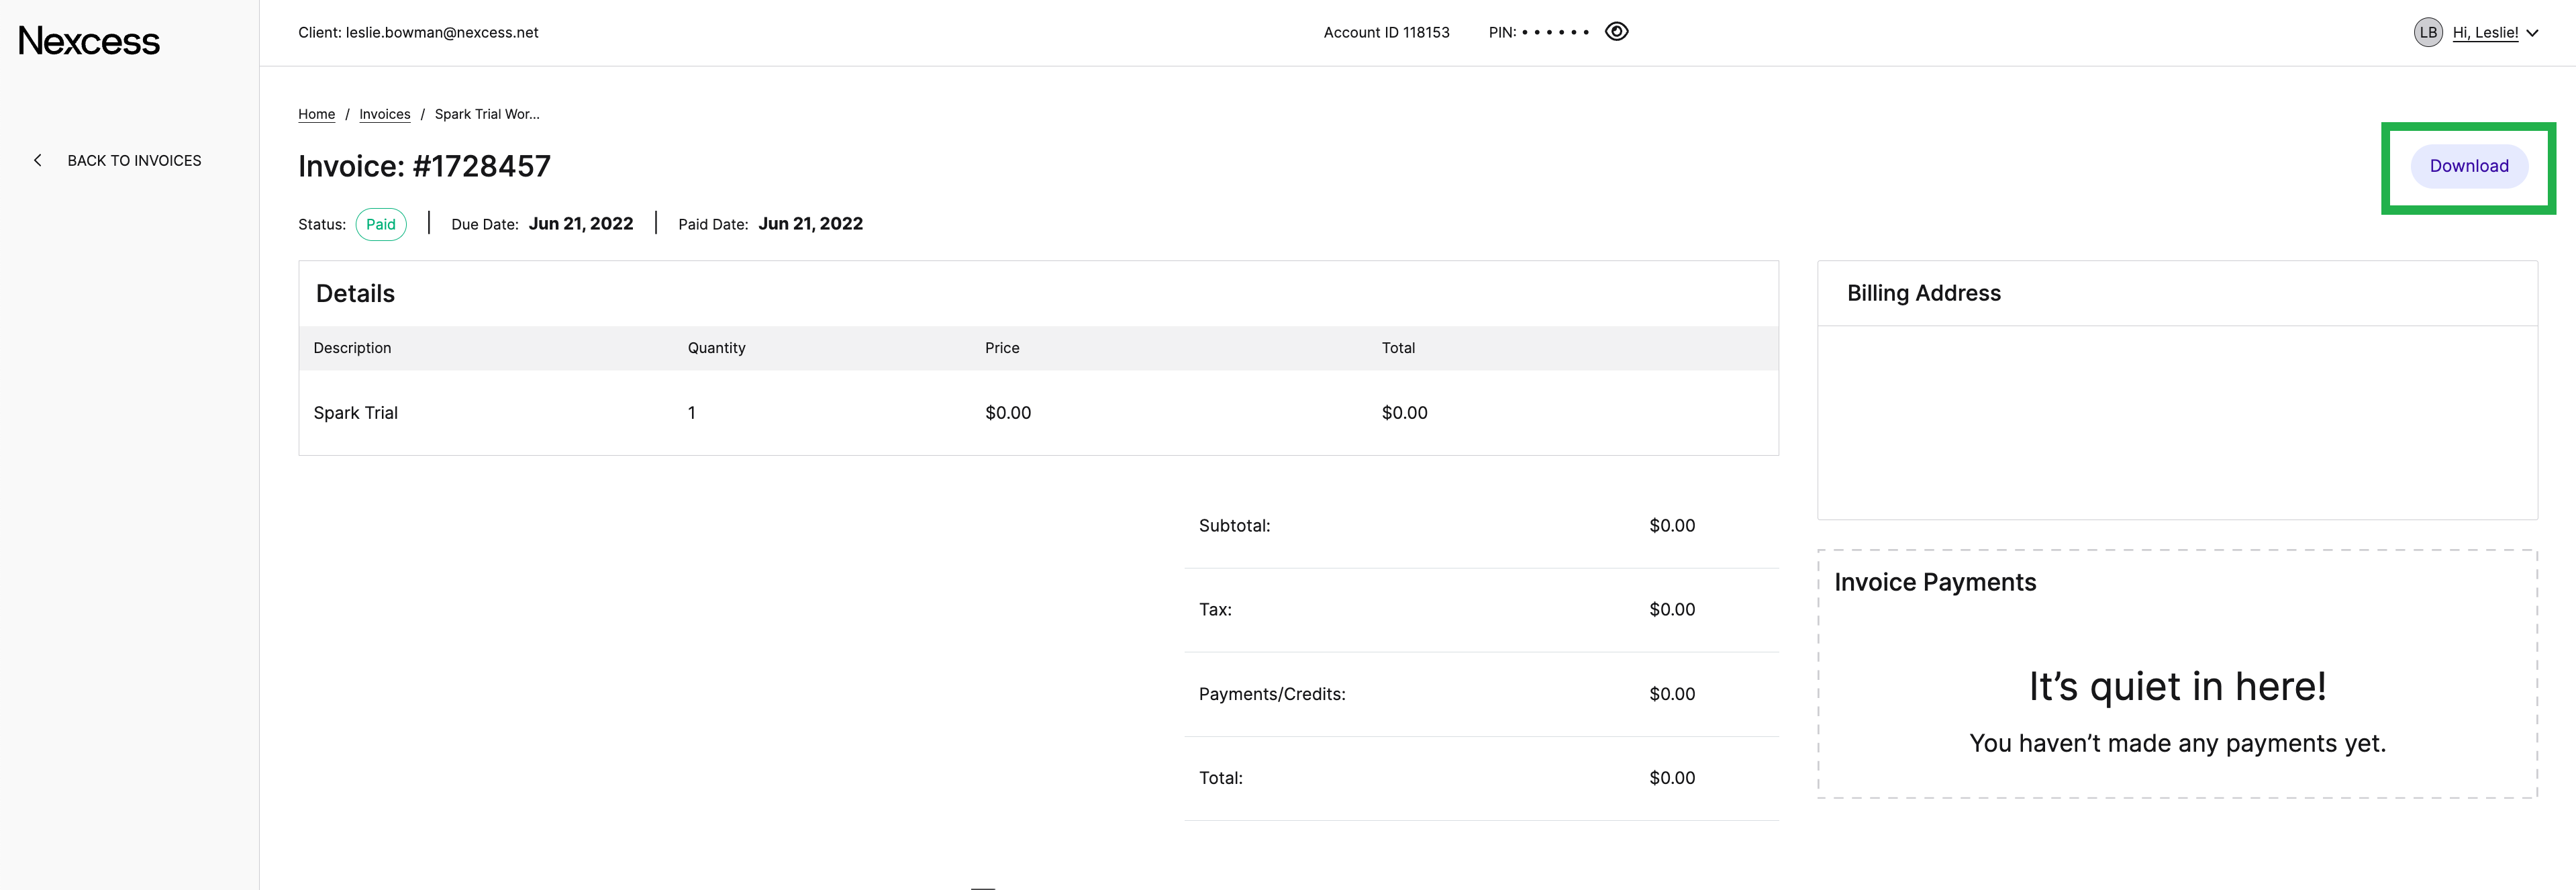
Task: Download the invoice
Action: coord(2468,166)
